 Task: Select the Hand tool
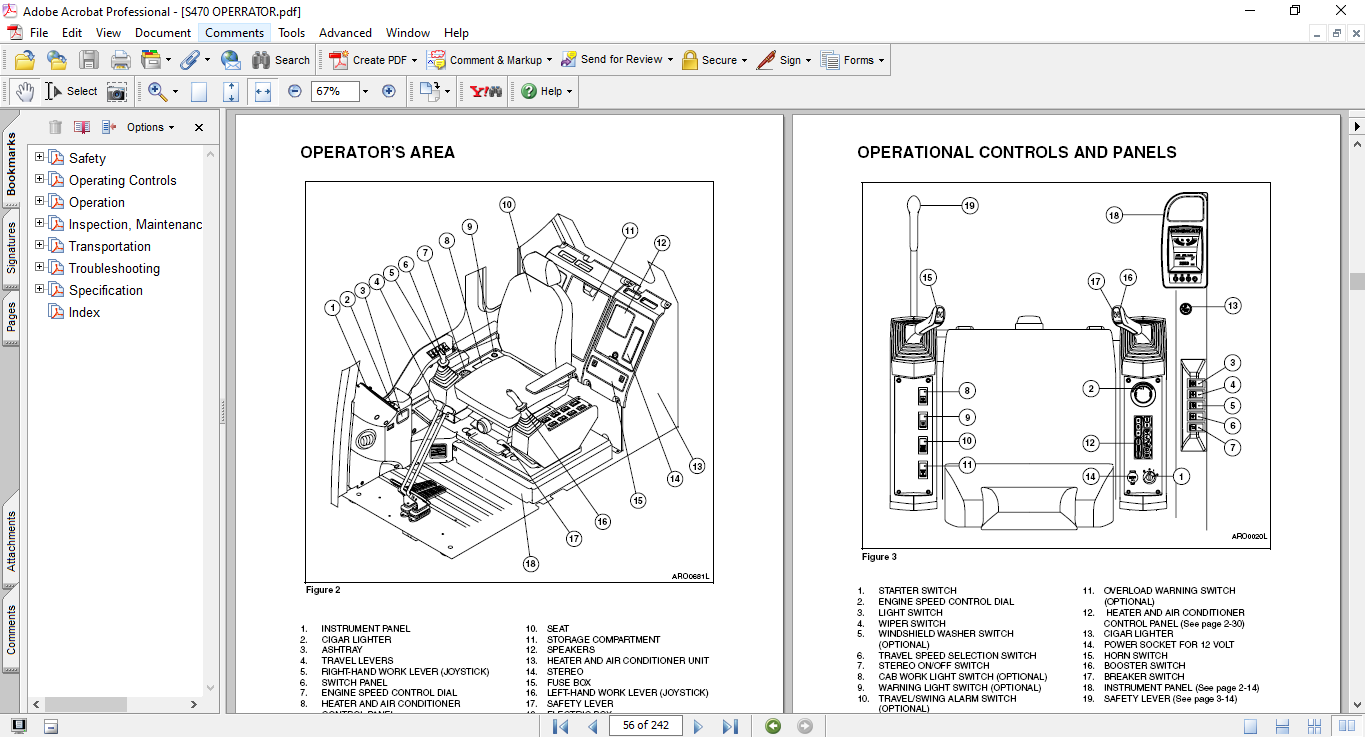[x=24, y=91]
